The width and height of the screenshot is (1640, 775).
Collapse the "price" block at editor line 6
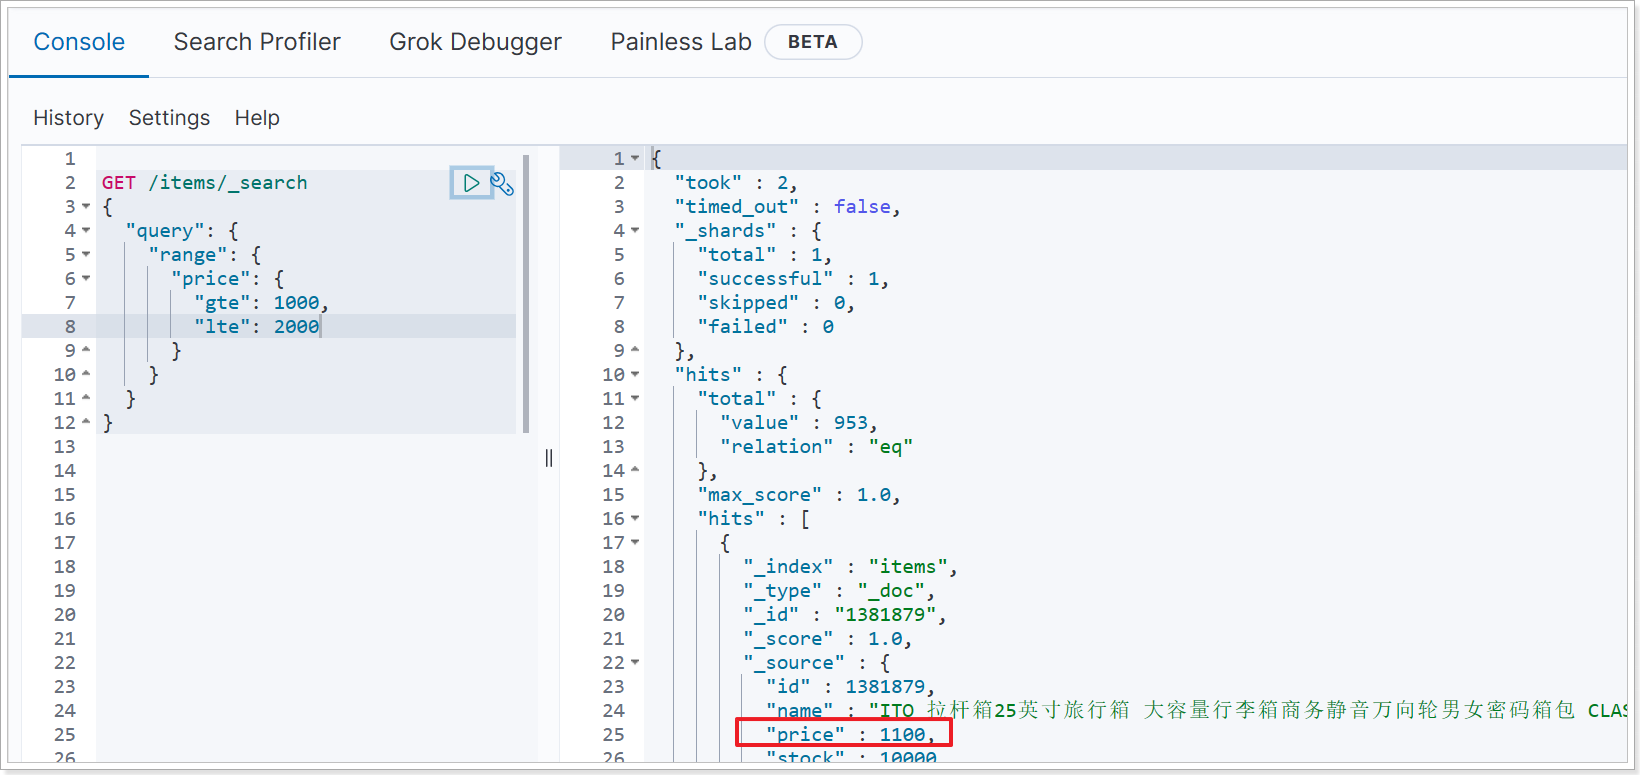86,279
